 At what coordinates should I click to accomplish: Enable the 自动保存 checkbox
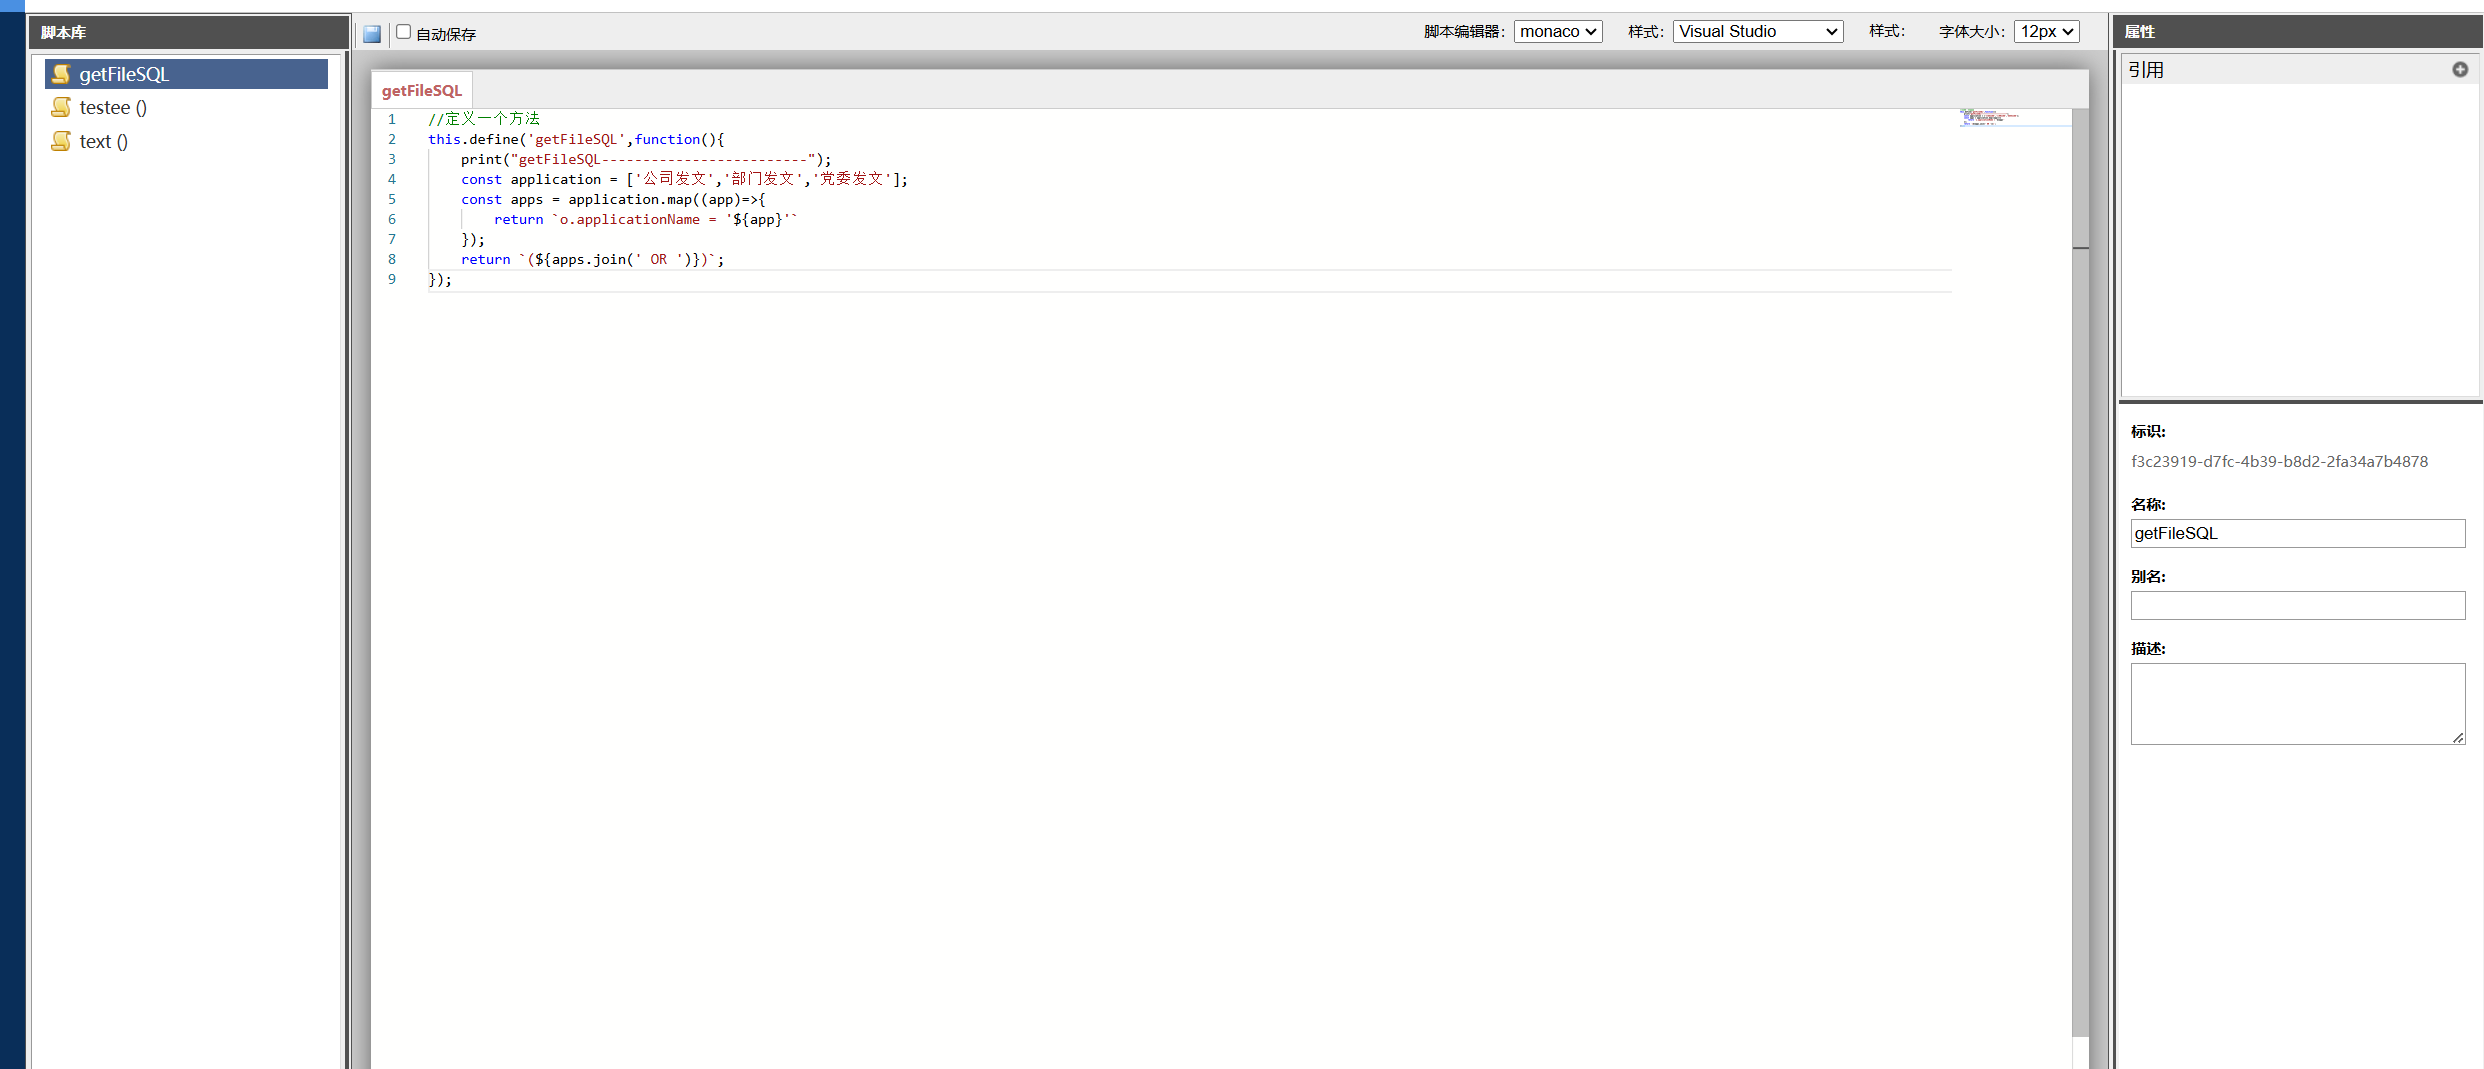click(x=404, y=32)
